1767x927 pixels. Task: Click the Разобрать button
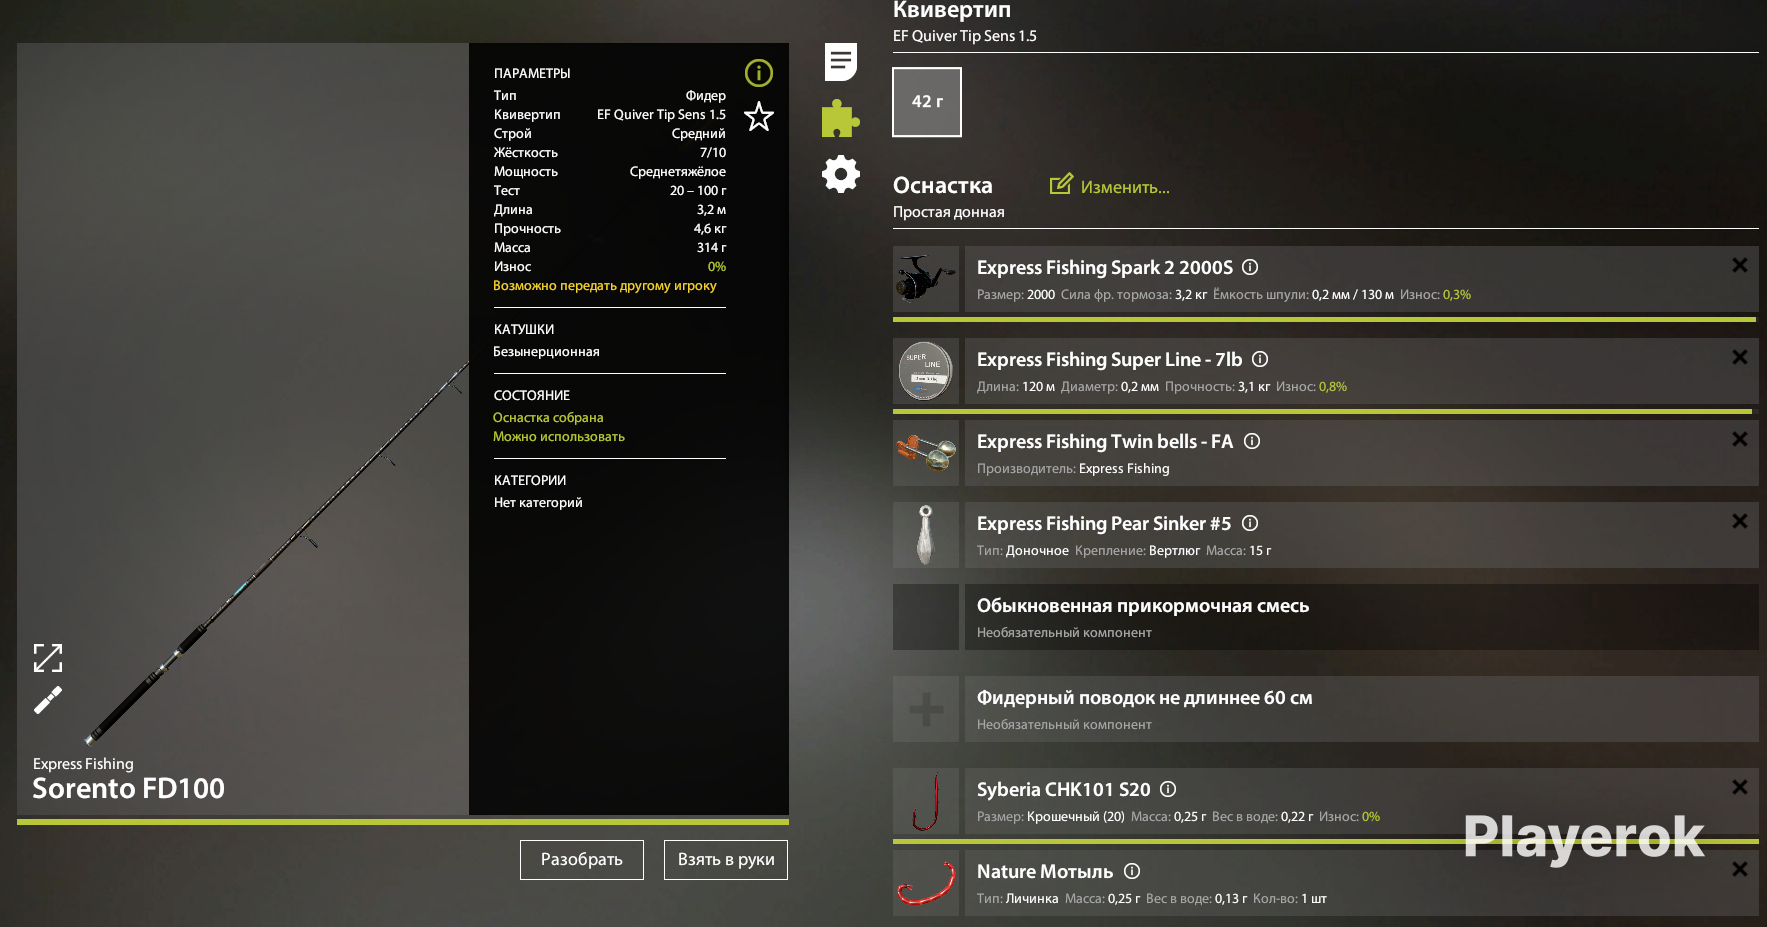(582, 860)
